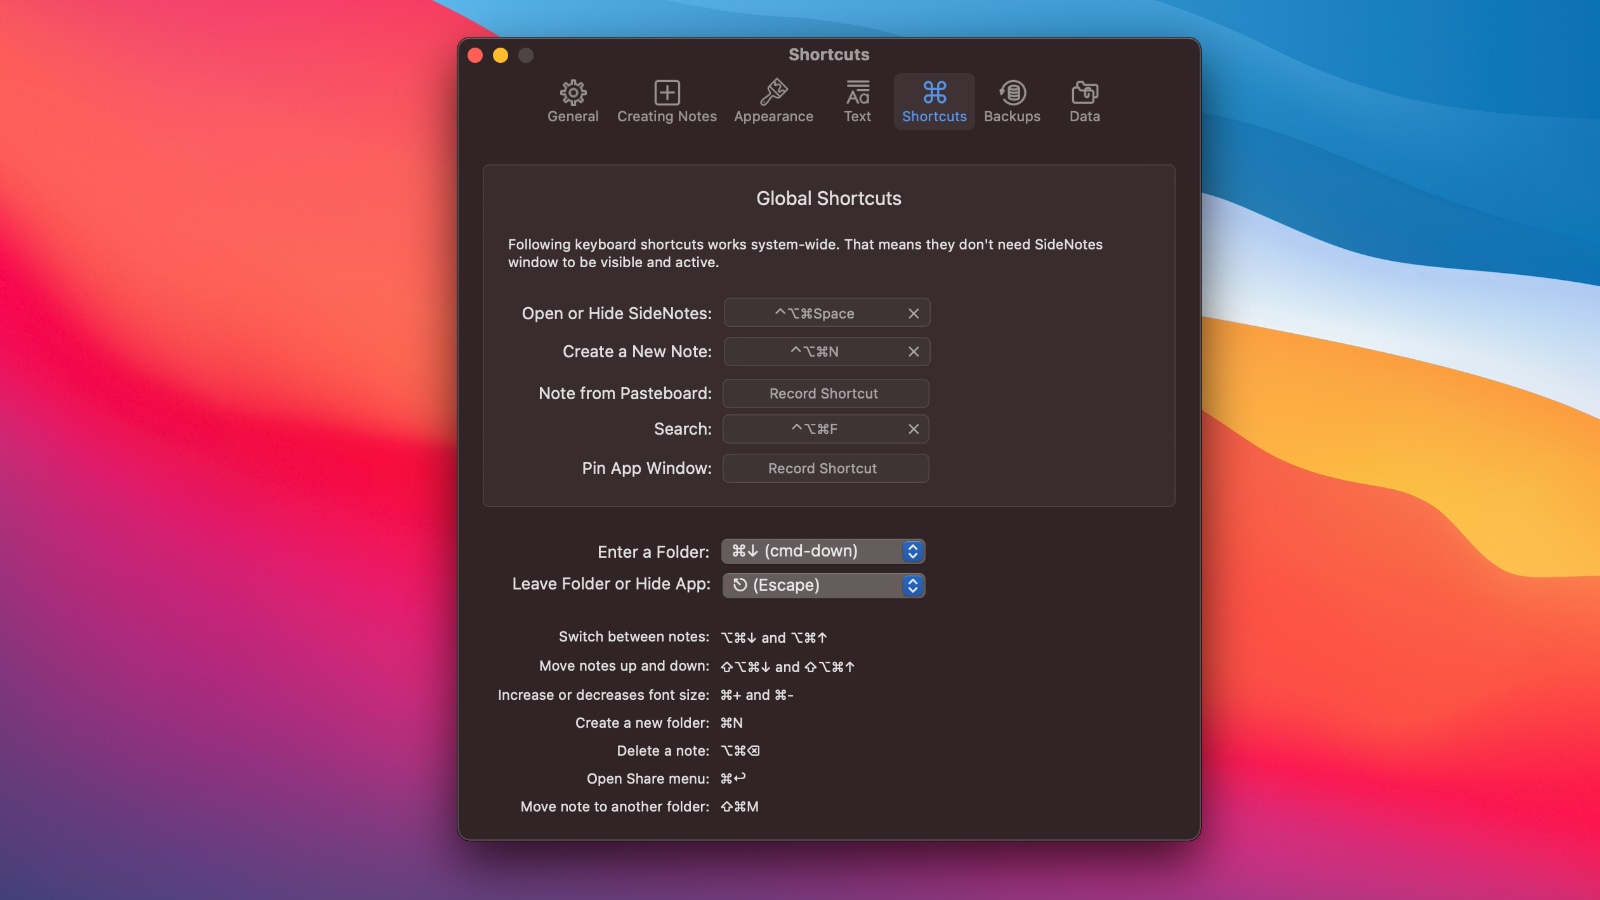Click the ⇧⌘M shortcut text
Screen dimensions: 1600x900
(740, 807)
